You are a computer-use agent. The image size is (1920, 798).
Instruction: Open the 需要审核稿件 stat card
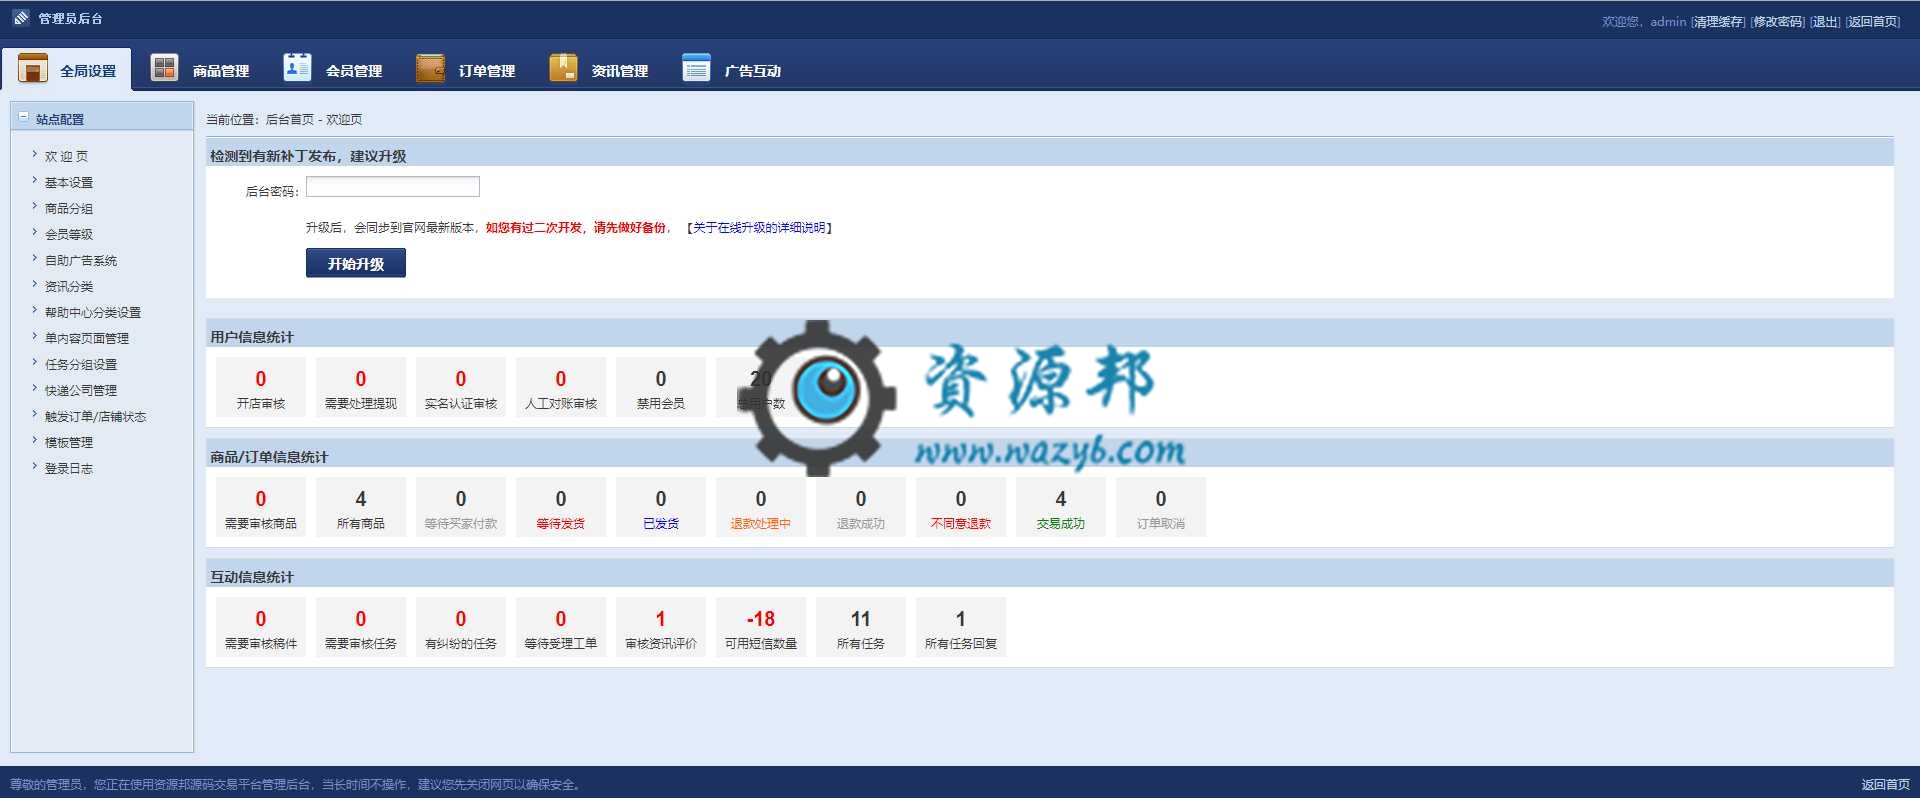click(261, 627)
